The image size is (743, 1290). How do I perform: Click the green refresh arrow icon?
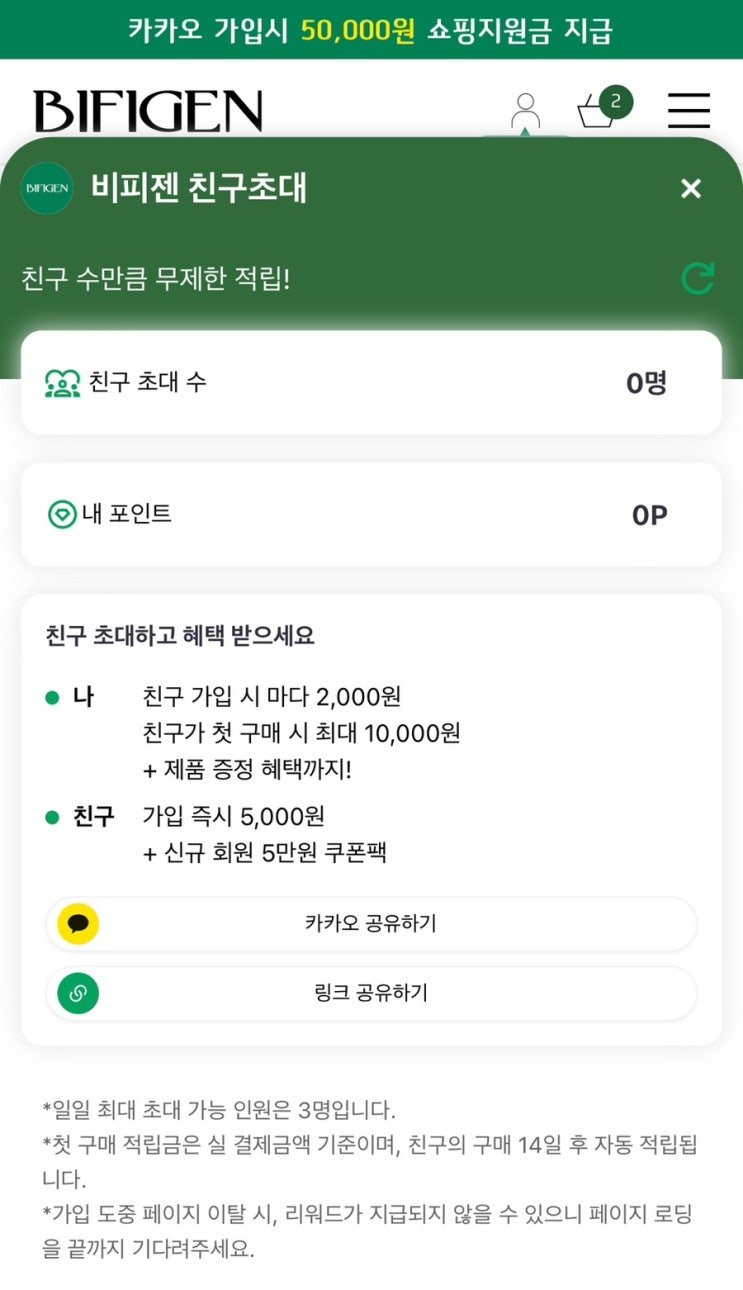[697, 278]
